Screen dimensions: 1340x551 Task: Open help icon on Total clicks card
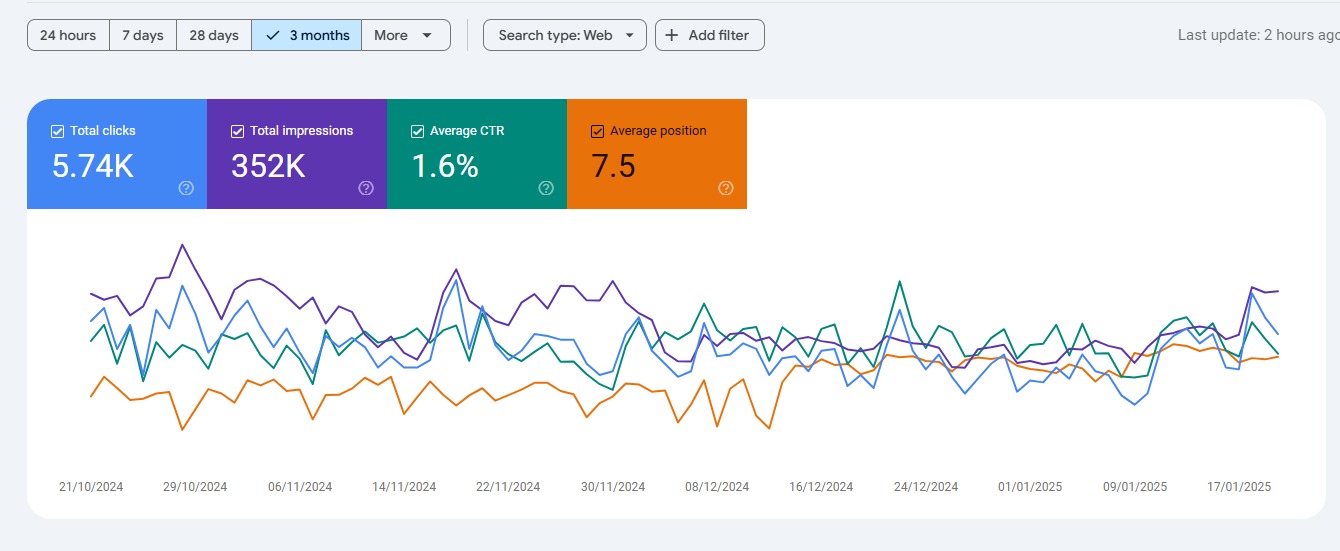186,188
